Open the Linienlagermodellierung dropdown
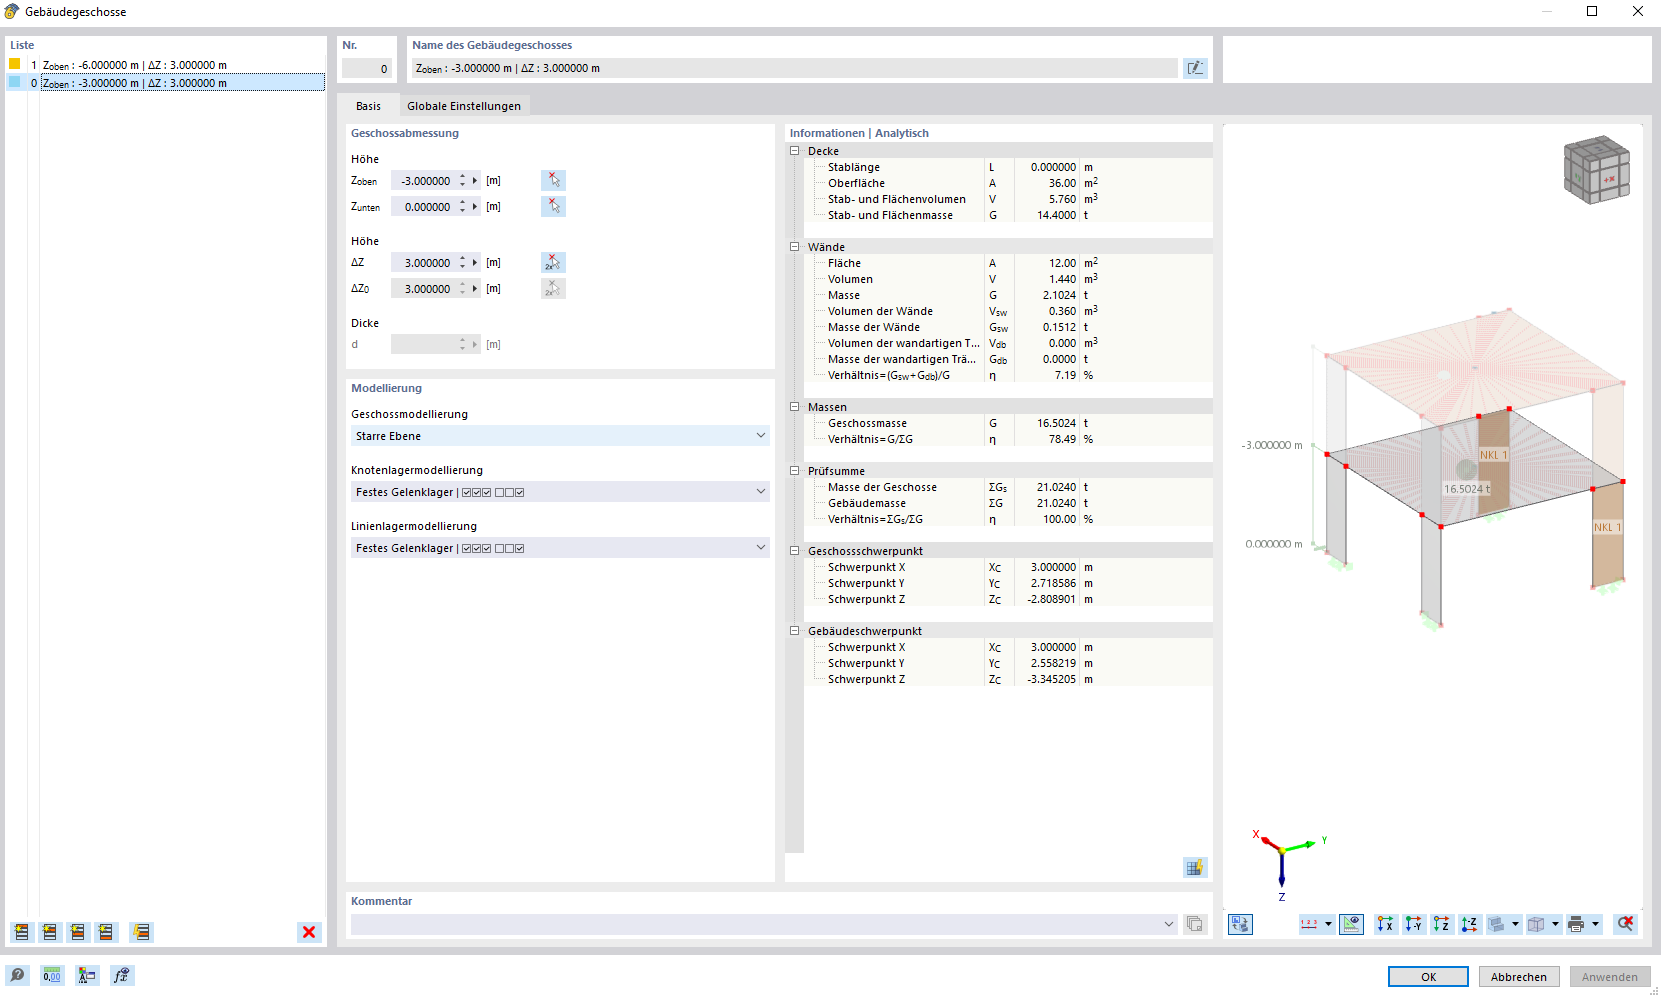This screenshot has width=1661, height=996. [x=560, y=548]
